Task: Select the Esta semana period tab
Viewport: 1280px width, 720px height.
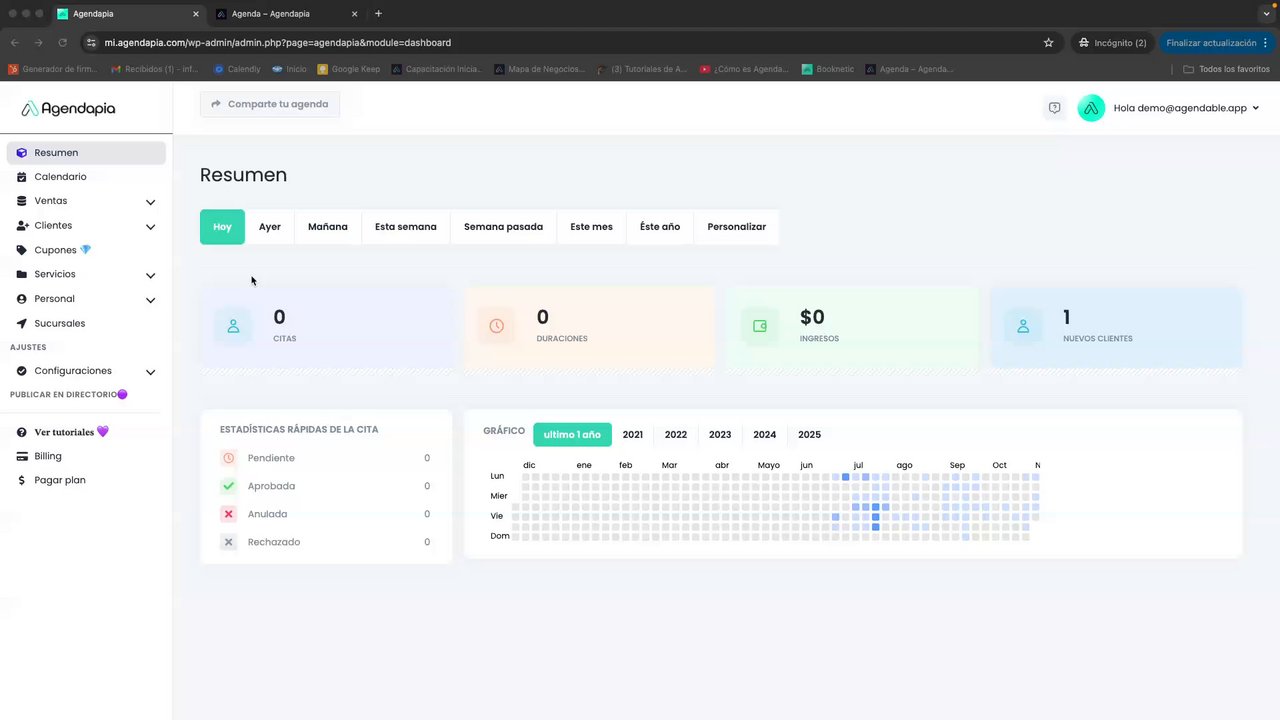Action: coord(406,227)
